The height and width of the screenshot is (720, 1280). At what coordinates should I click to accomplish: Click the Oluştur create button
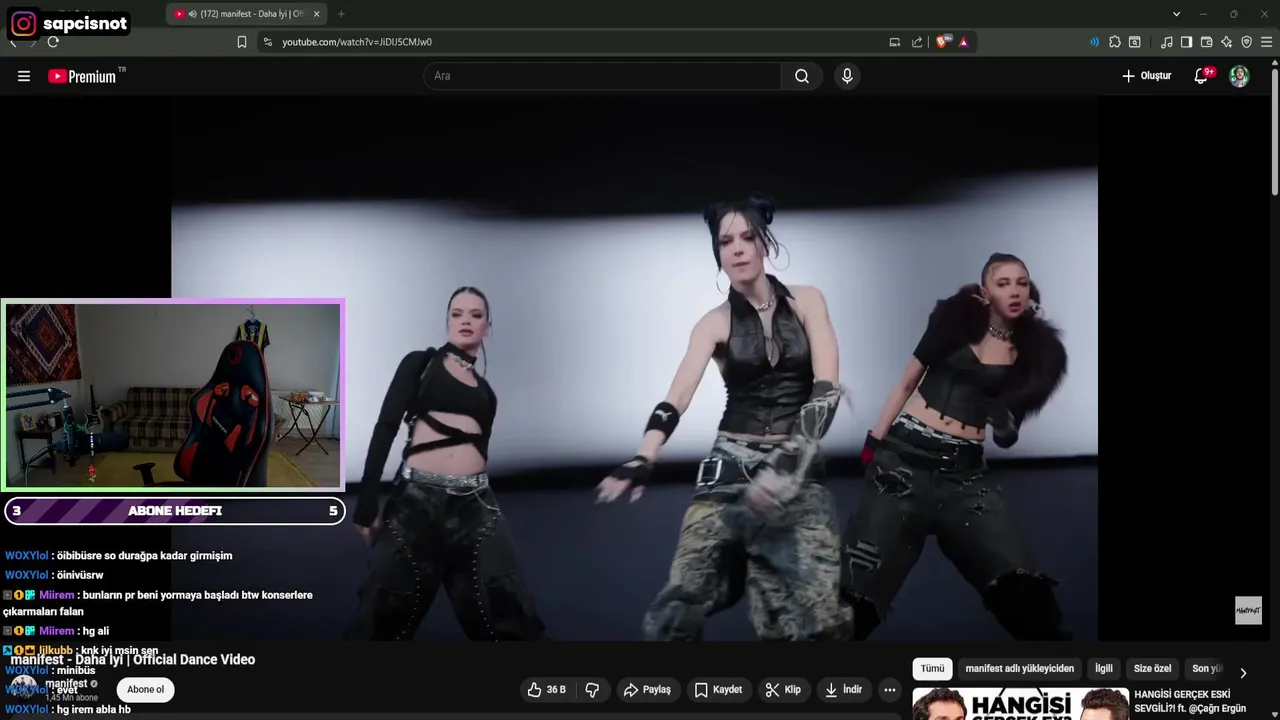click(1146, 76)
